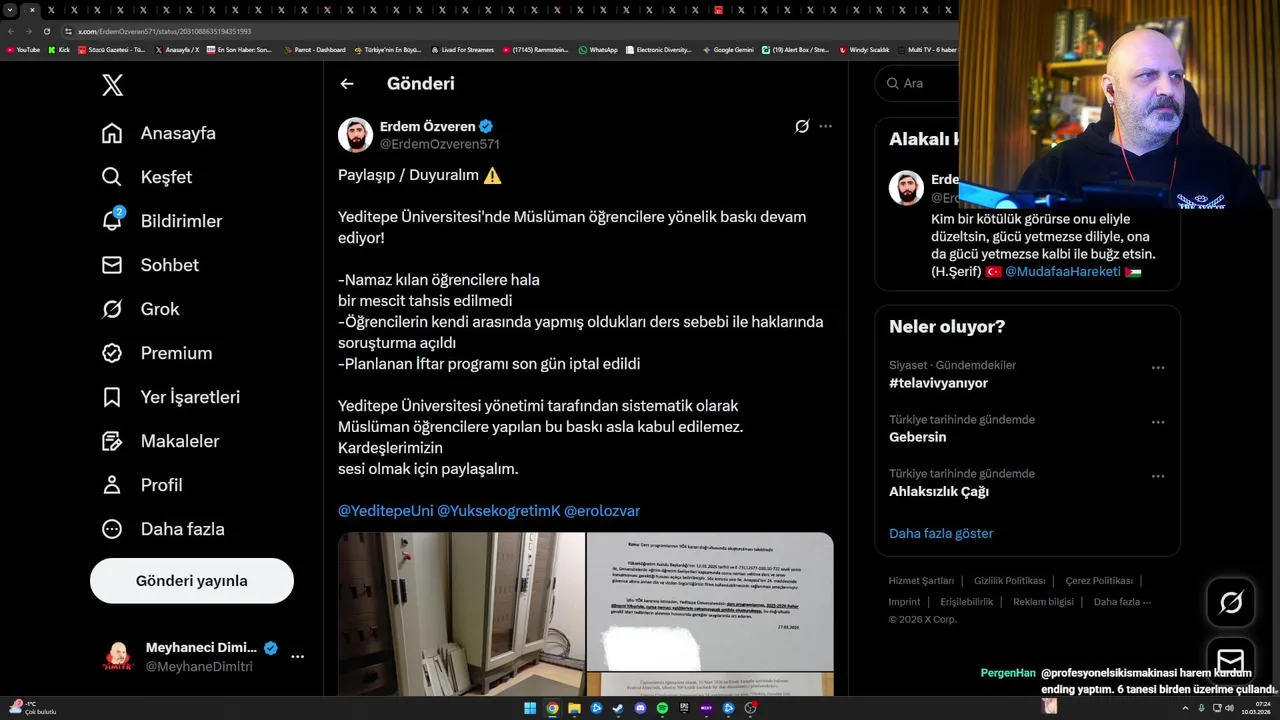
Task: Open Makaleler articles
Action: 161,441
